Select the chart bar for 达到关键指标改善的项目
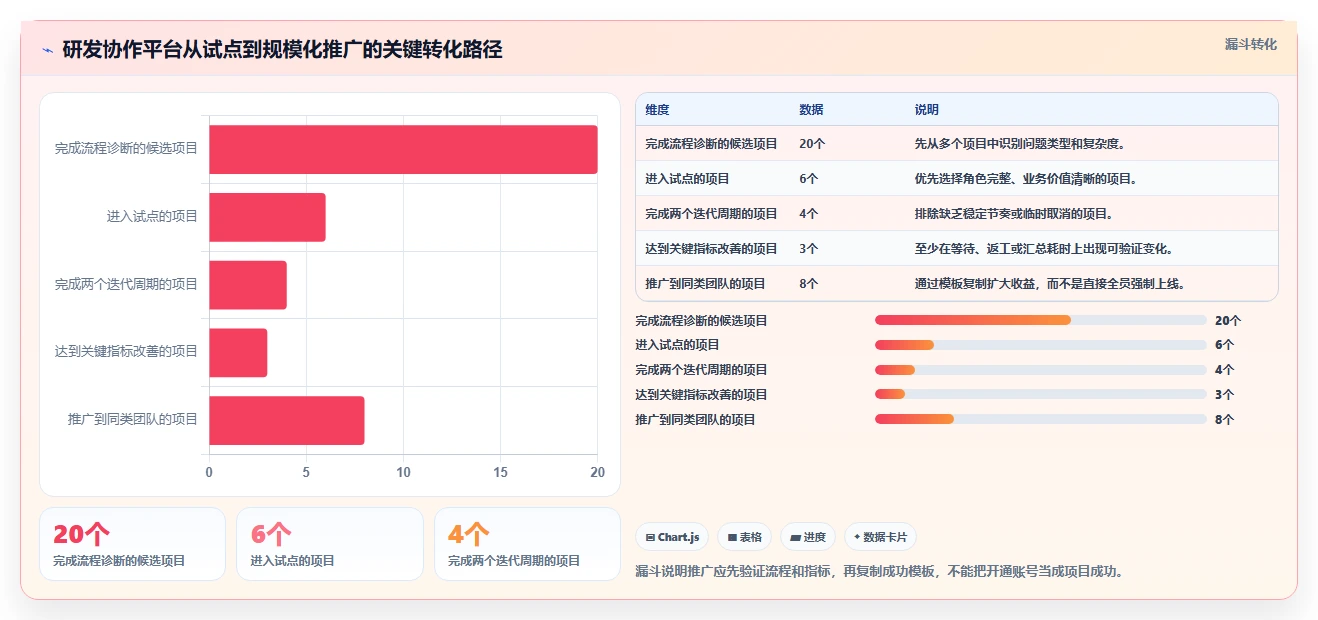The width and height of the screenshot is (1318, 620). pyautogui.click(x=238, y=352)
